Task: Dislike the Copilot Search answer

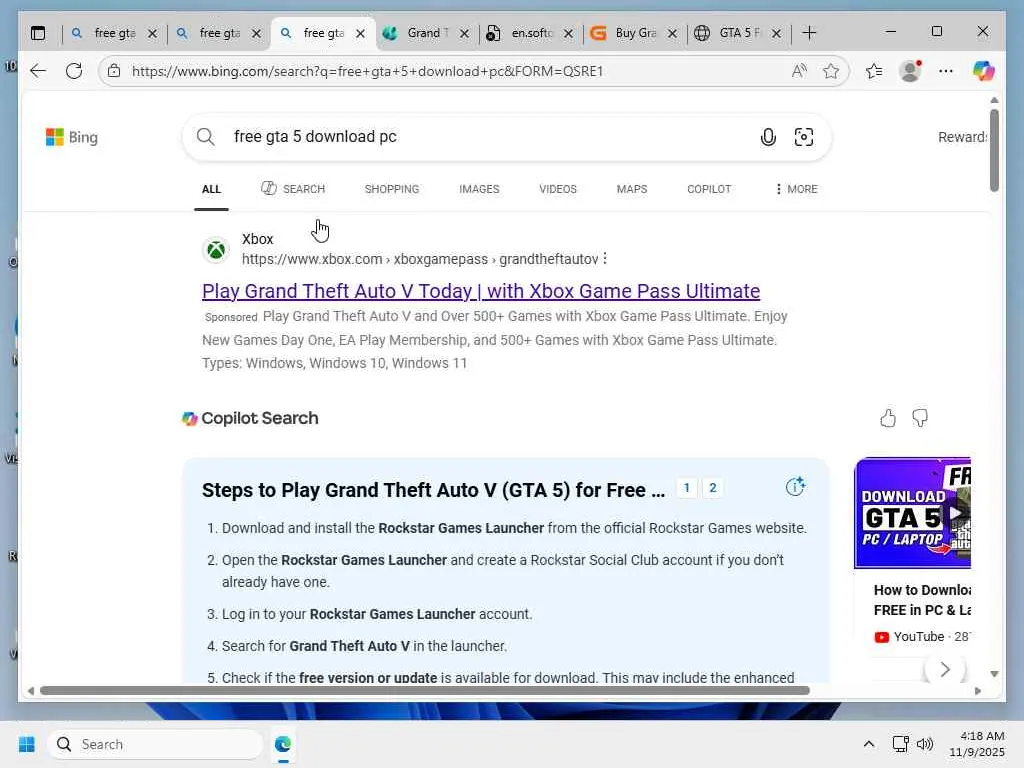Action: (x=920, y=418)
